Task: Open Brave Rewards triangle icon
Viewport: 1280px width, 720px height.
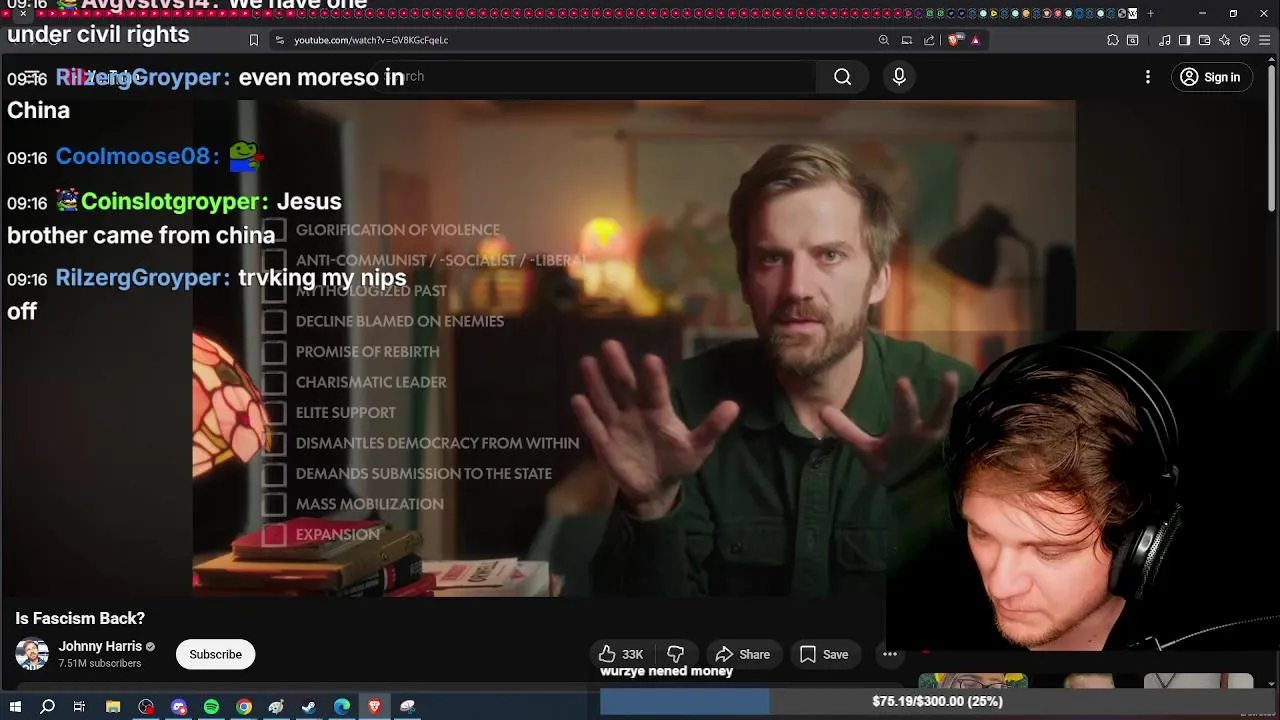Action: pyautogui.click(x=975, y=40)
